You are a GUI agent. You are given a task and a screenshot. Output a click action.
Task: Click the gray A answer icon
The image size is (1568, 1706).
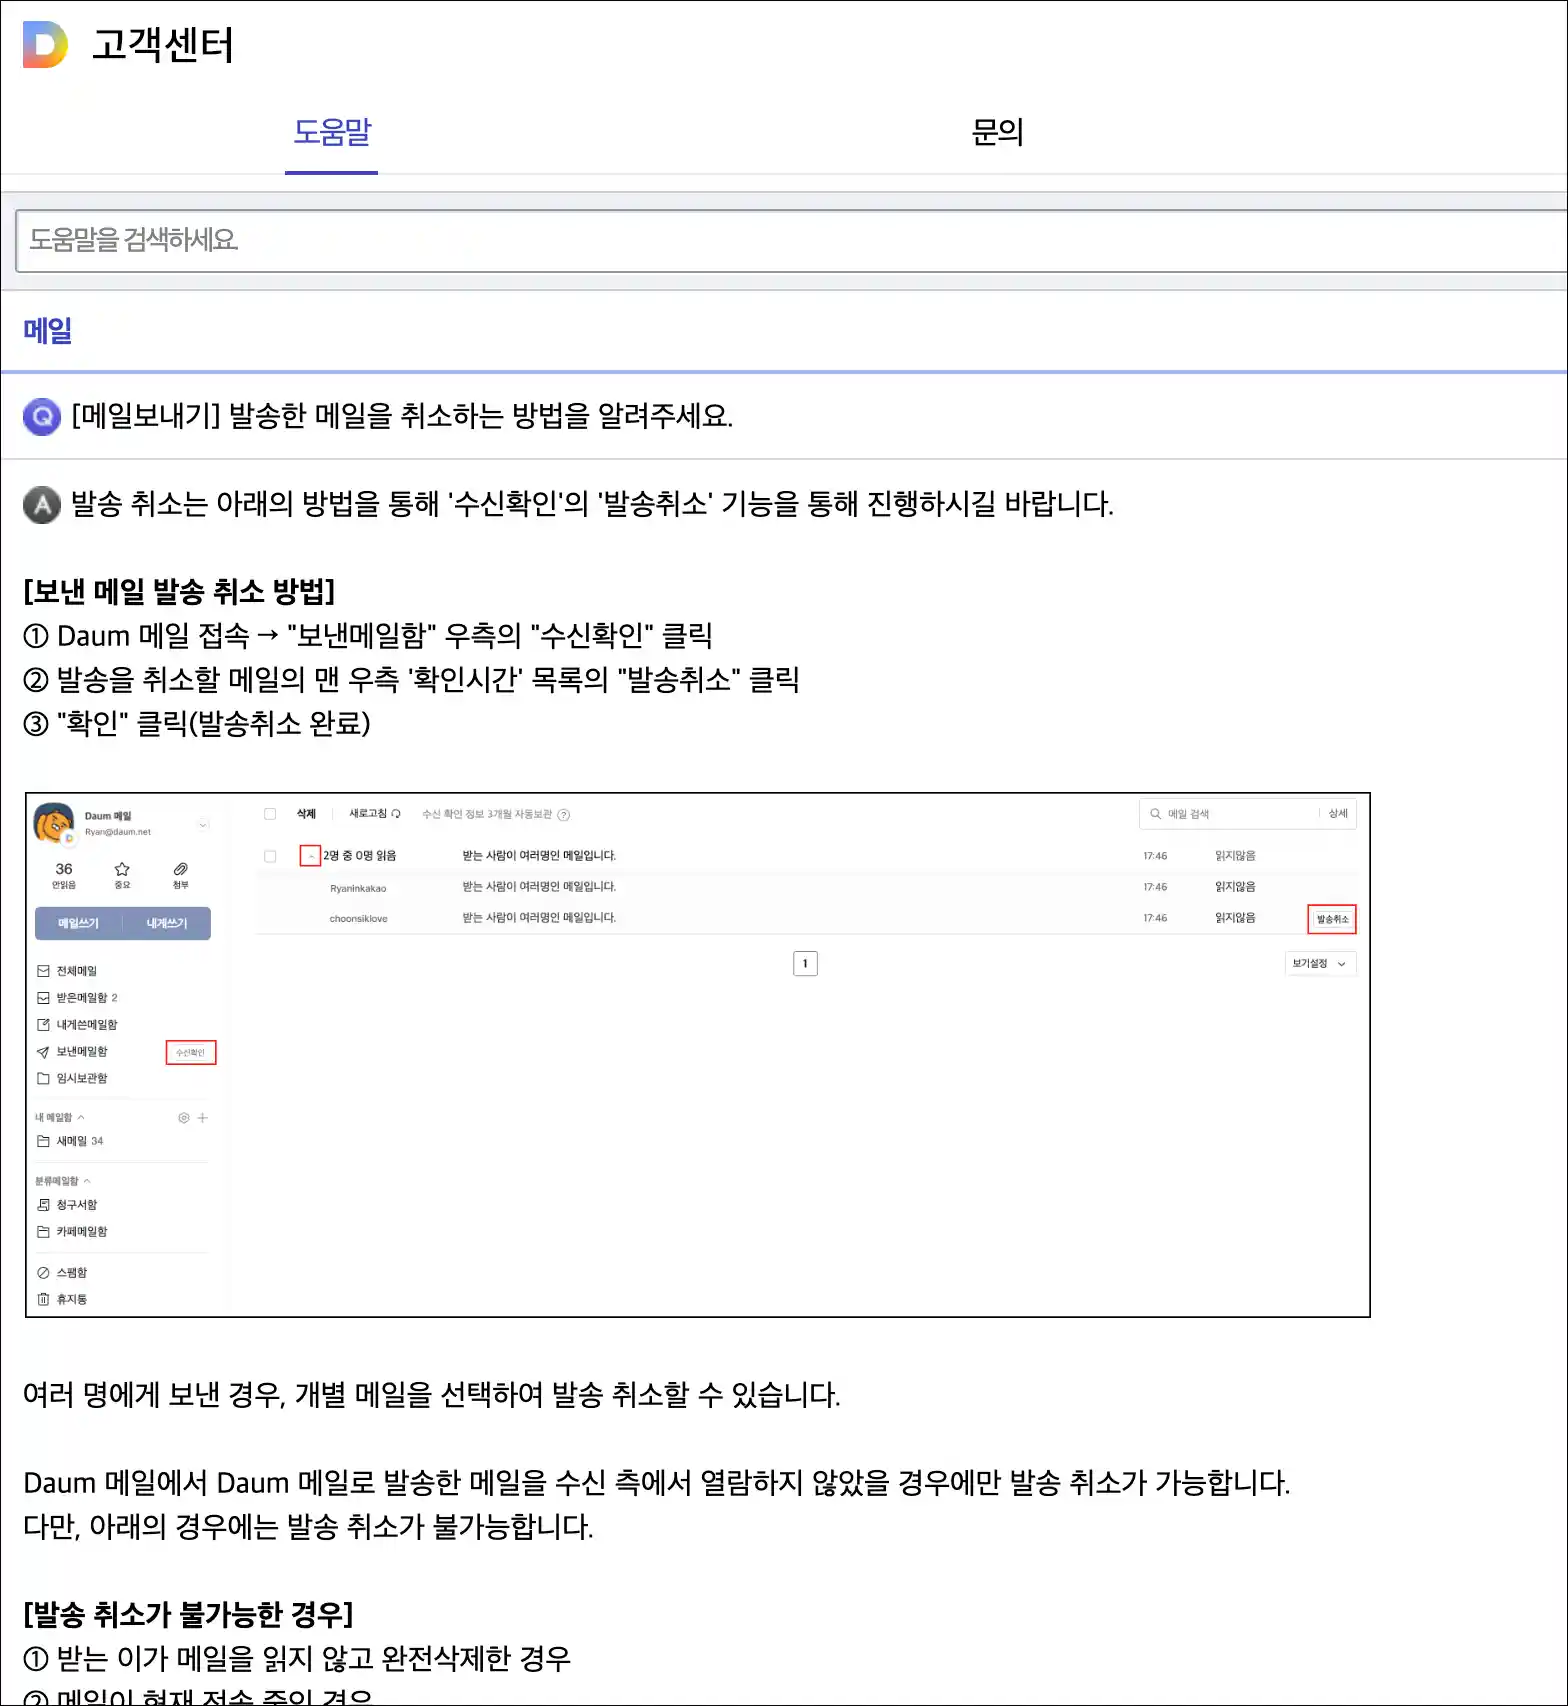click(x=42, y=504)
